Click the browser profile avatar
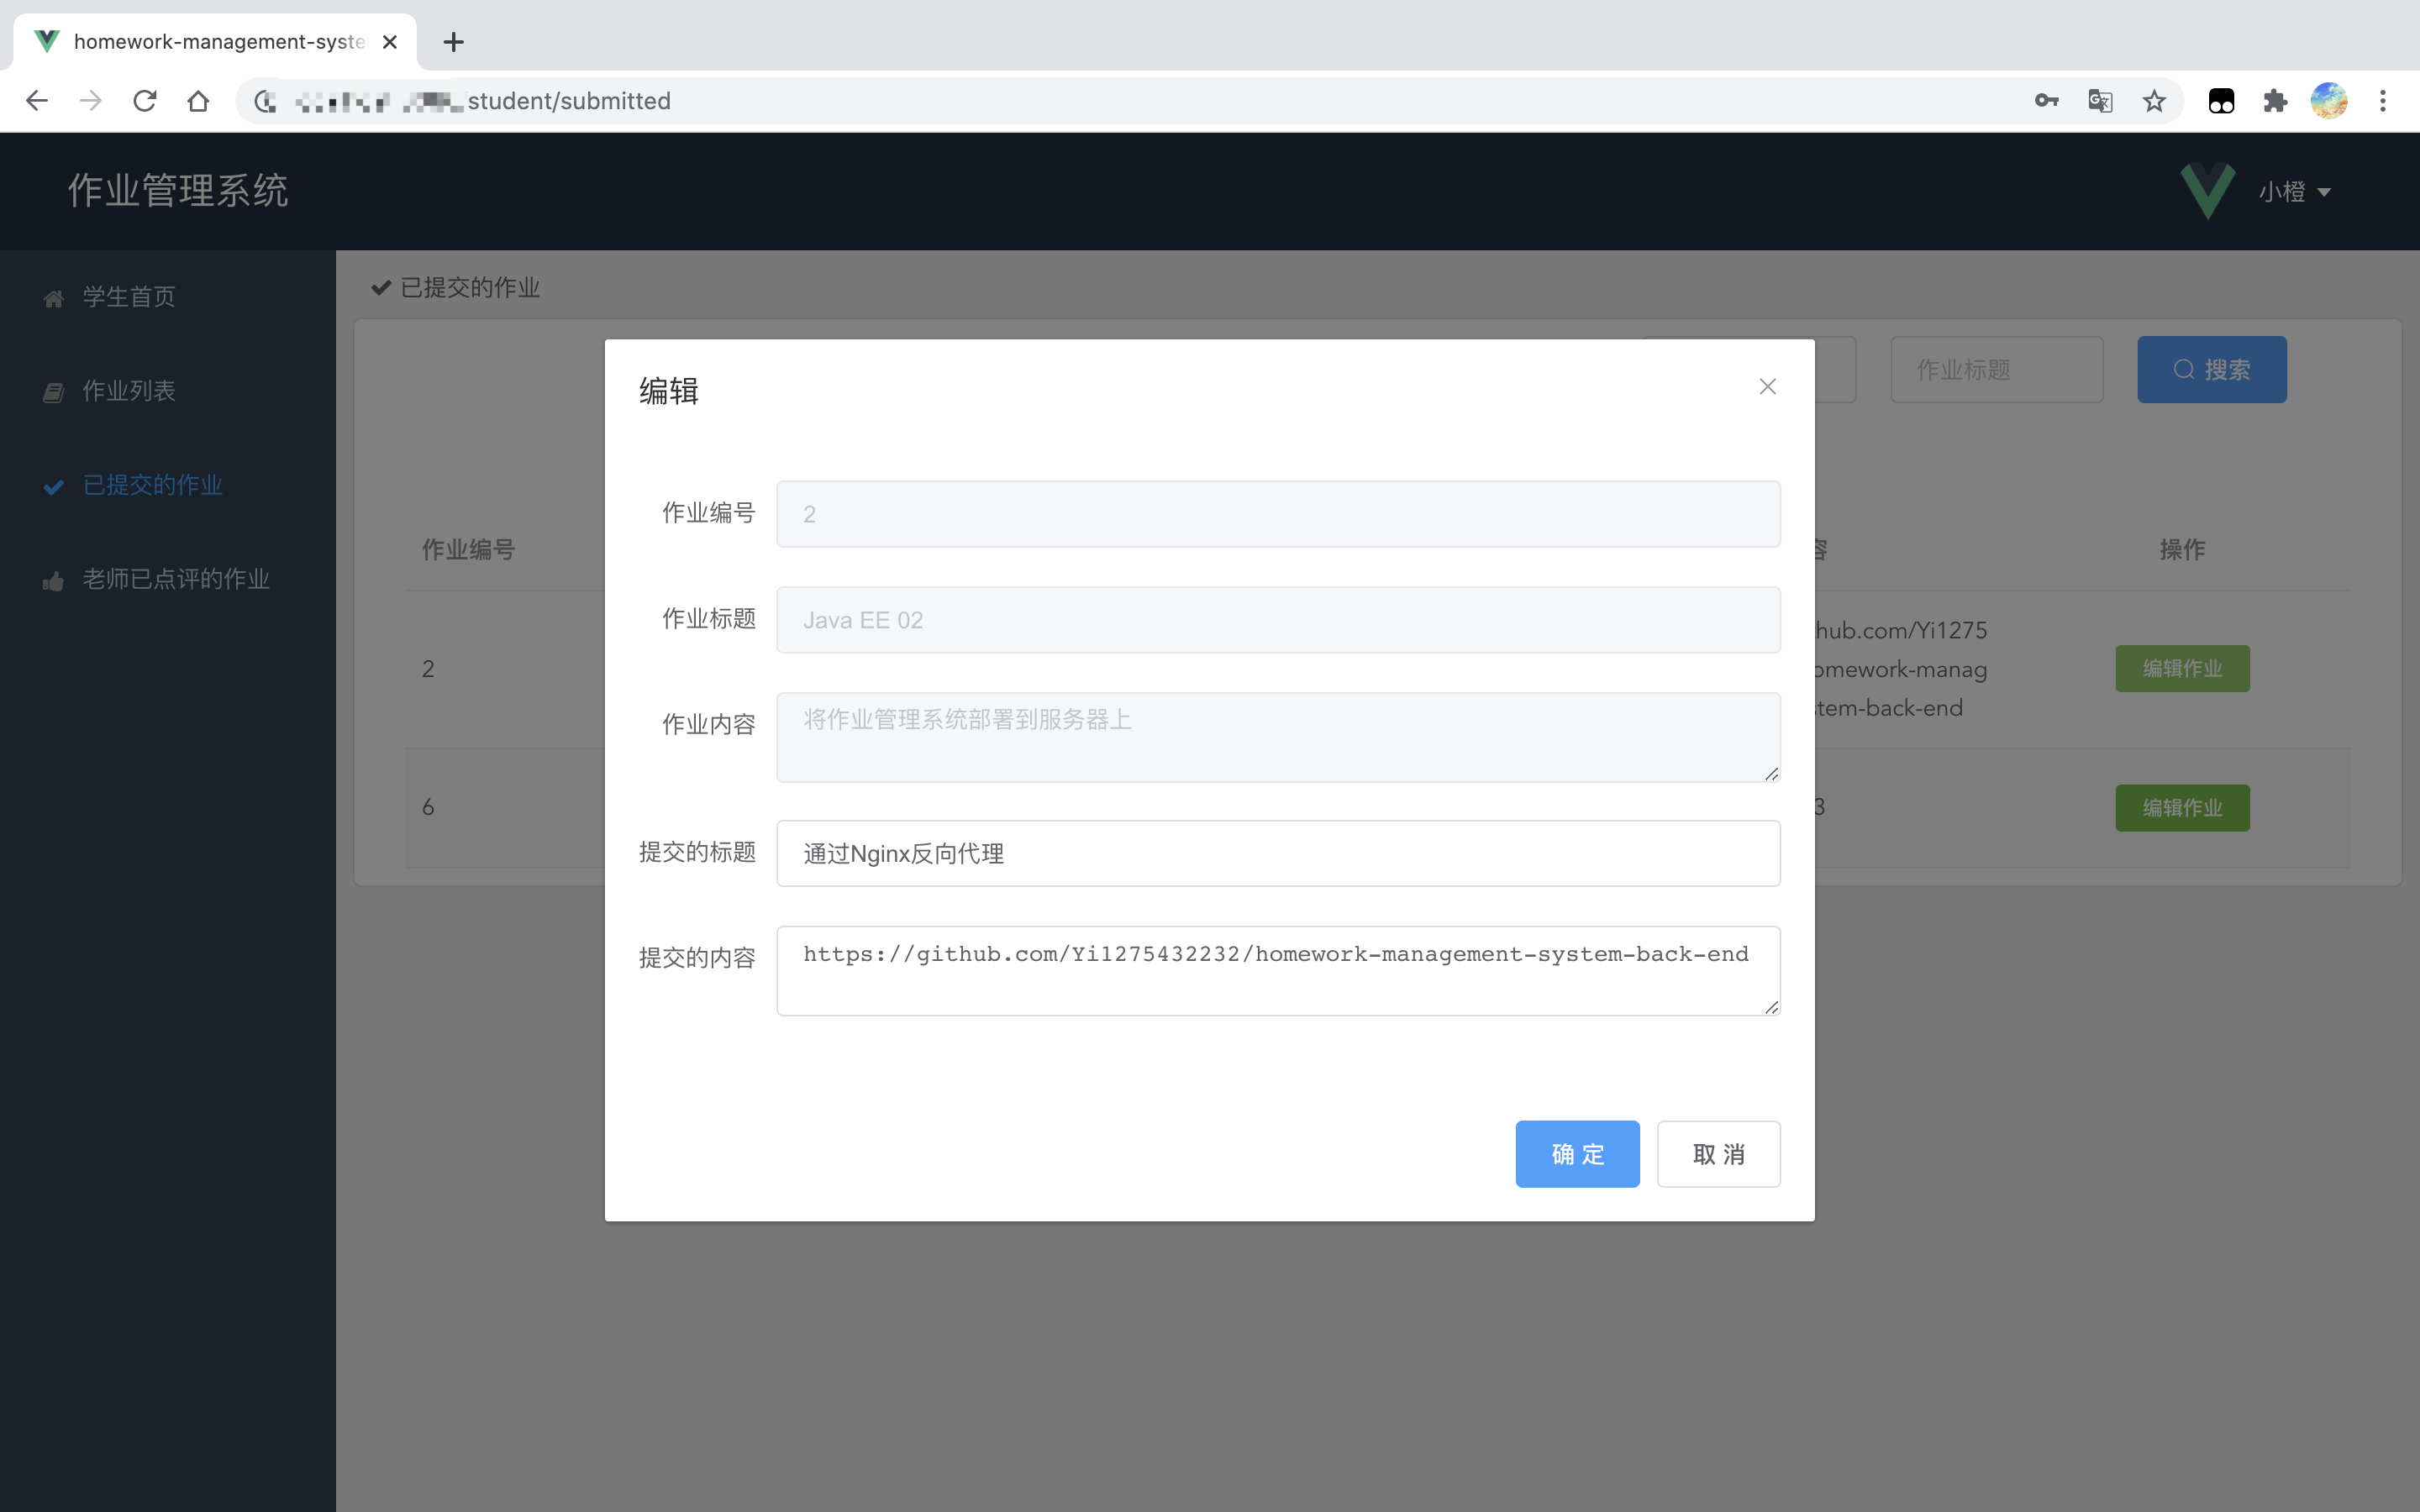2420x1512 pixels. coord(2329,100)
